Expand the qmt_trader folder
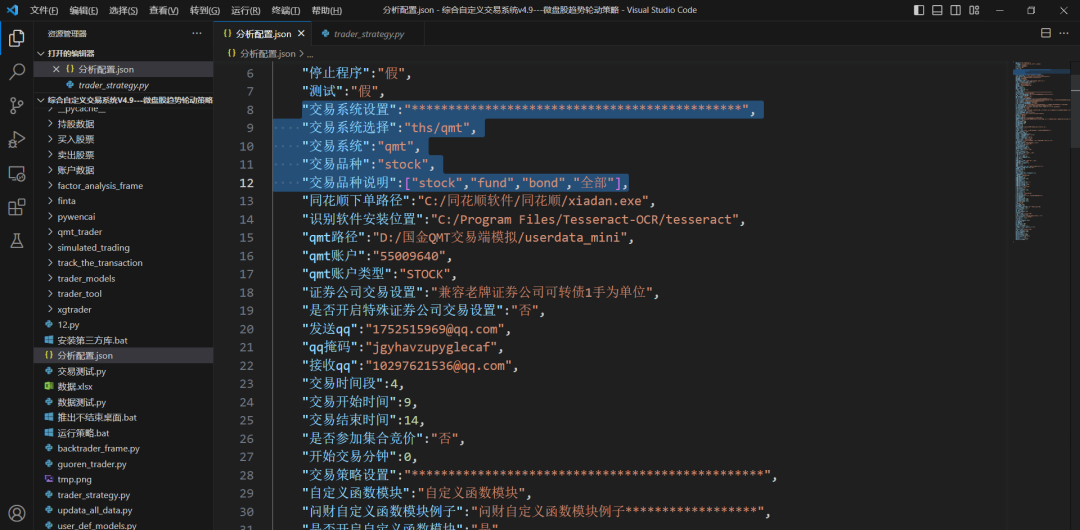Viewport: 1080px width, 530px height. pyautogui.click(x=79, y=232)
